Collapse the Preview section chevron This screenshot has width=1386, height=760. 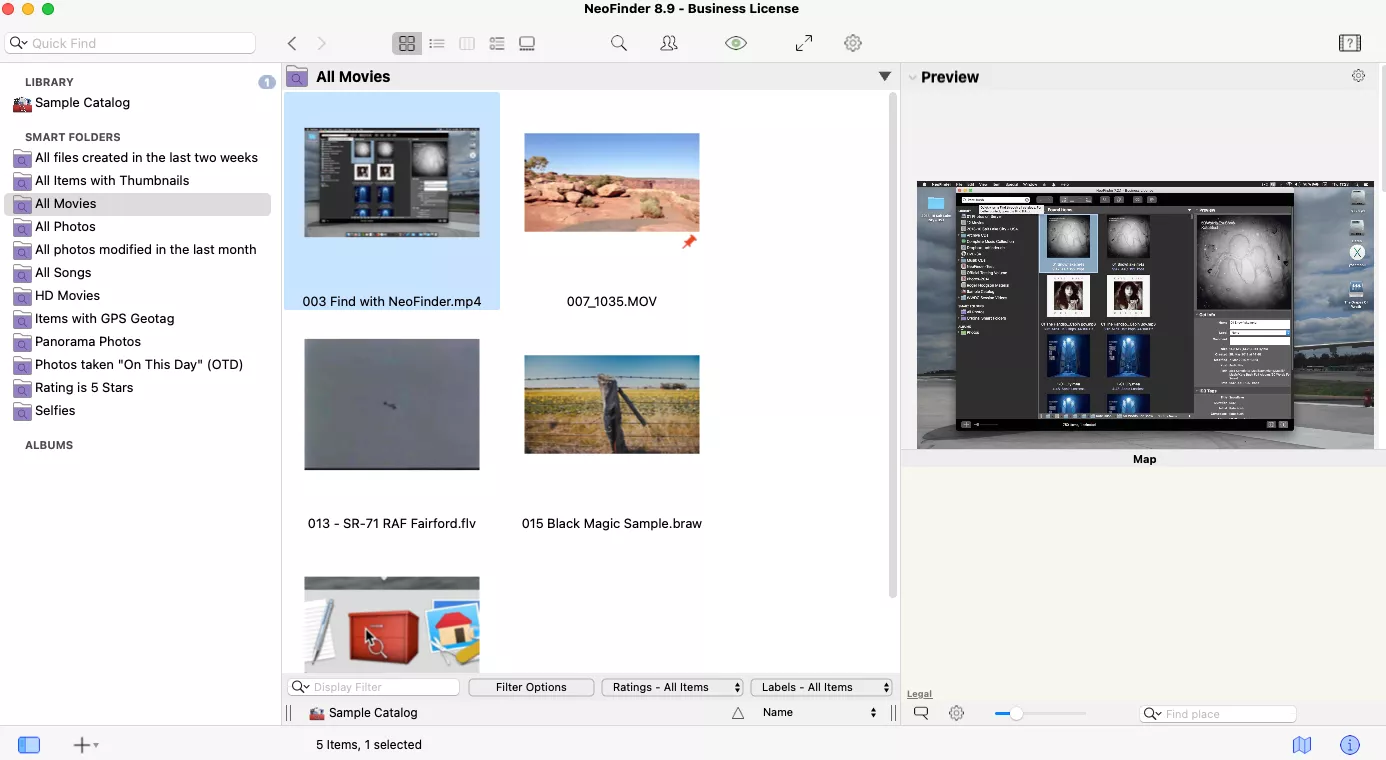point(912,77)
